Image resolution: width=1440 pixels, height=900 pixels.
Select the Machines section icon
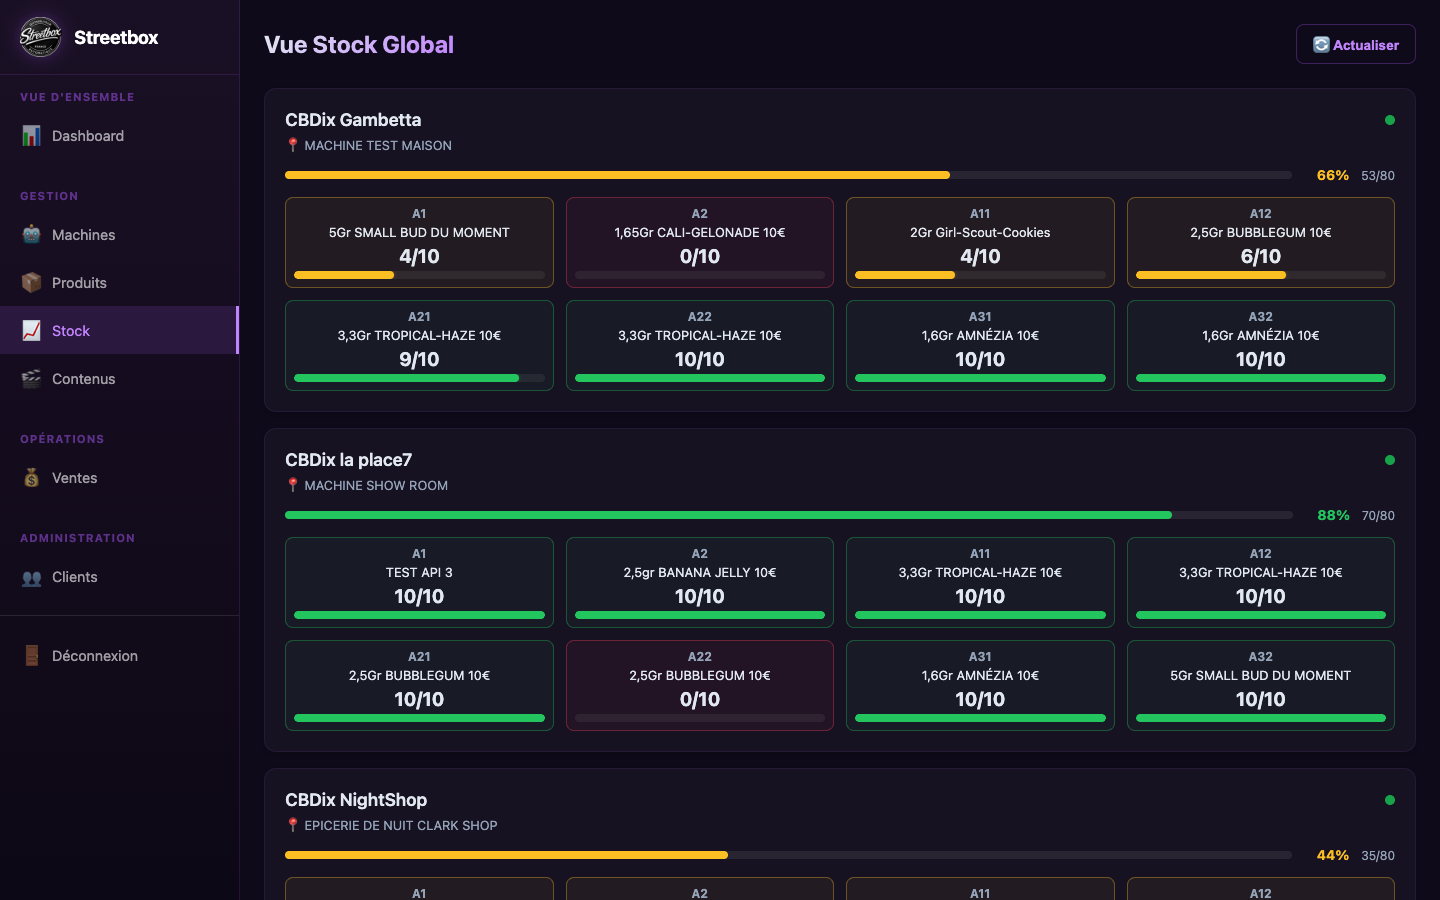coord(29,234)
